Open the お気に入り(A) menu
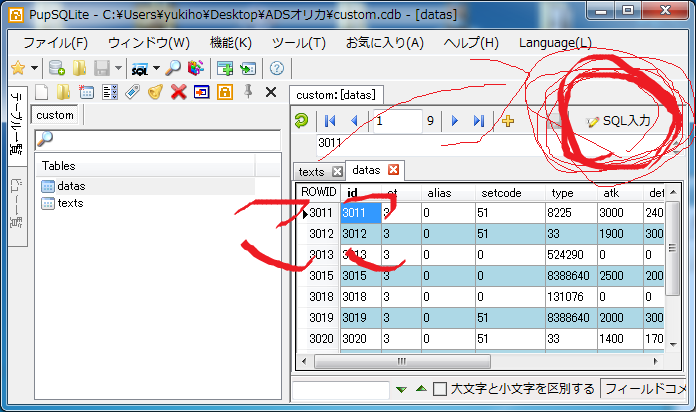The width and height of the screenshot is (696, 412). (384, 43)
